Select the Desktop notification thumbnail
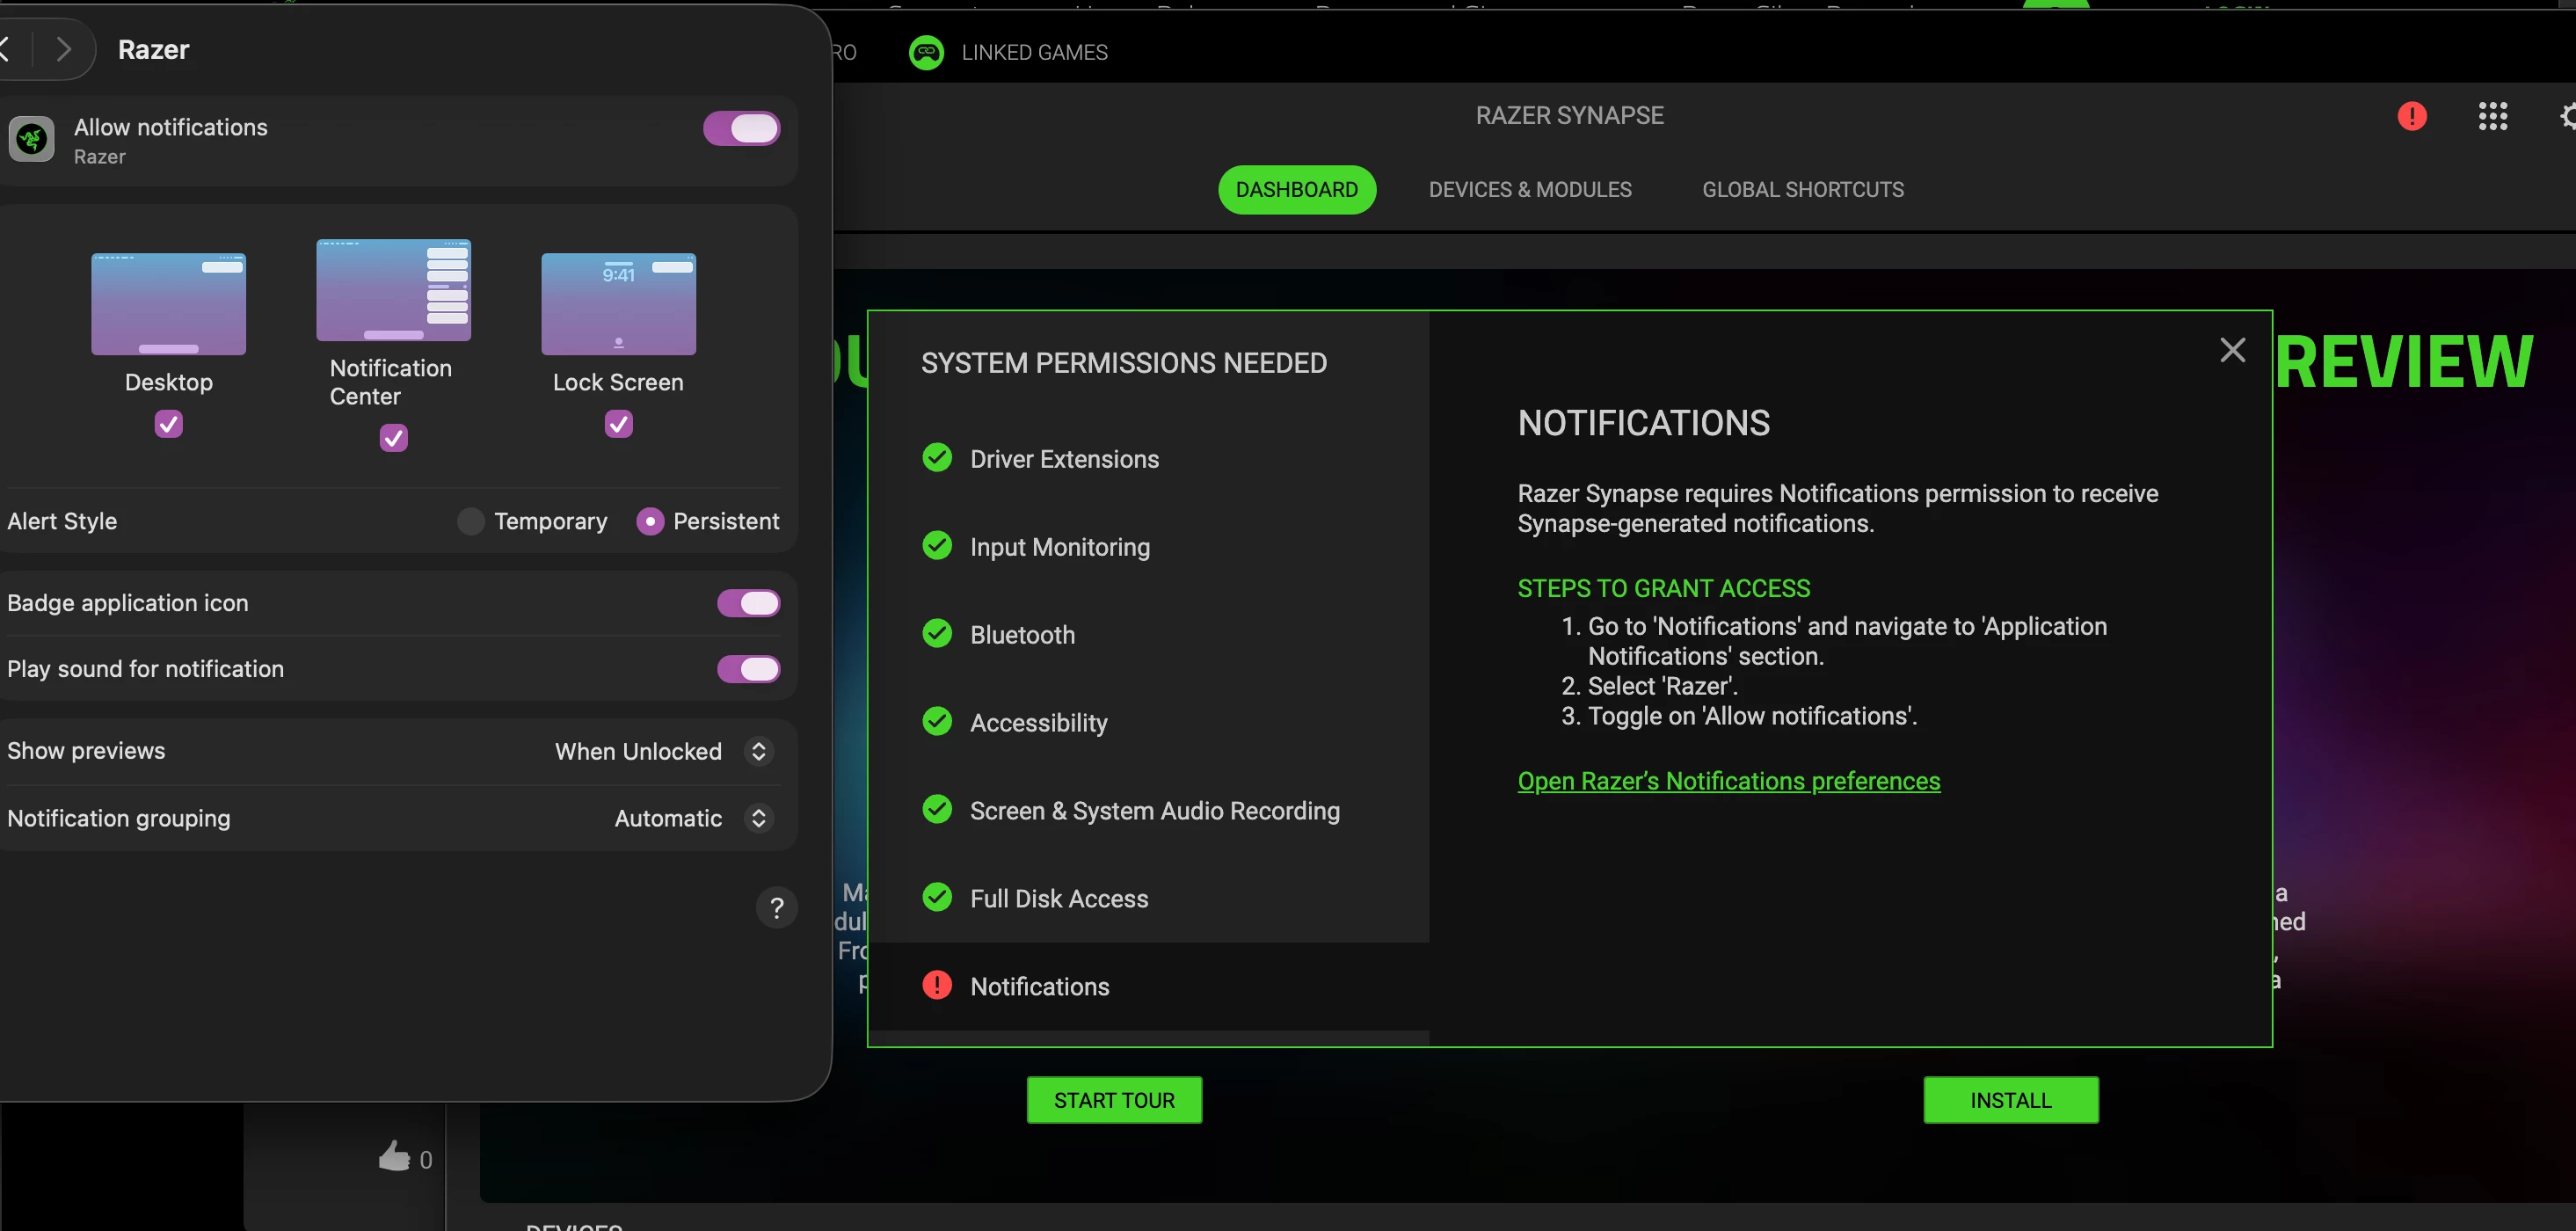This screenshot has width=2576, height=1231. [x=168, y=304]
